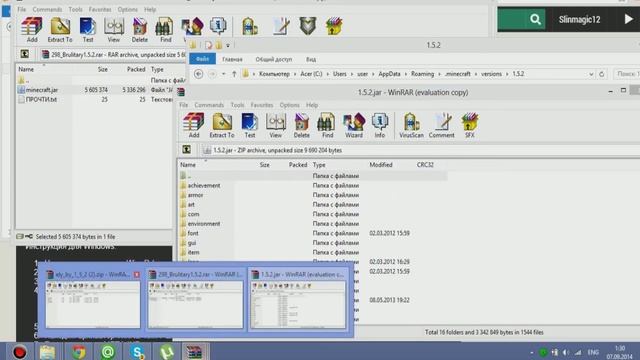Select the achievement folder
Viewport: 640px width, 360px height.
tap(204, 186)
